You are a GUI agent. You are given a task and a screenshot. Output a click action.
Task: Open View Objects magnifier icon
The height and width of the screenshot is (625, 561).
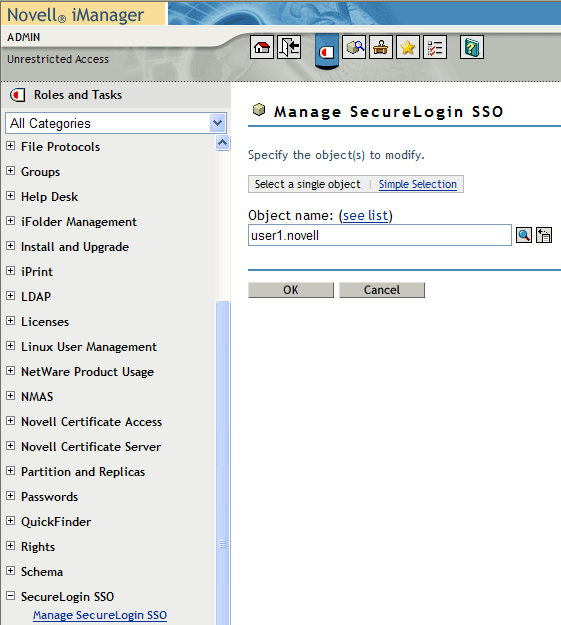[x=354, y=47]
